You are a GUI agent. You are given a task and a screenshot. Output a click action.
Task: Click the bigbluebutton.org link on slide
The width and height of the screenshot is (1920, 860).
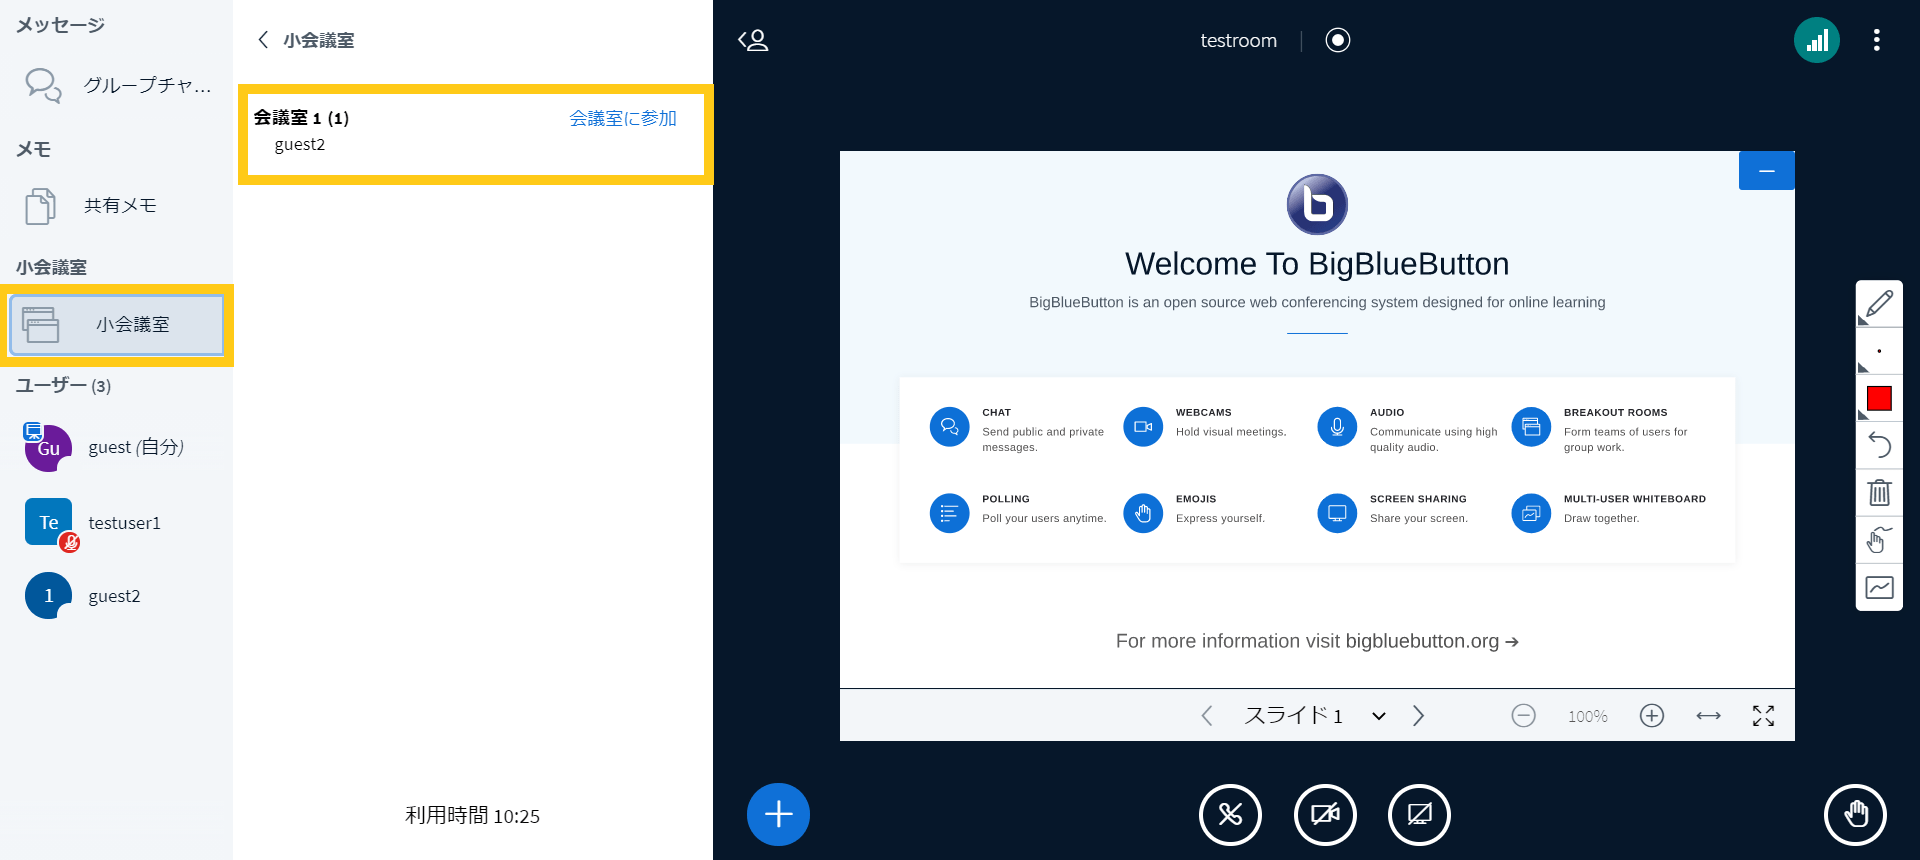(1432, 641)
